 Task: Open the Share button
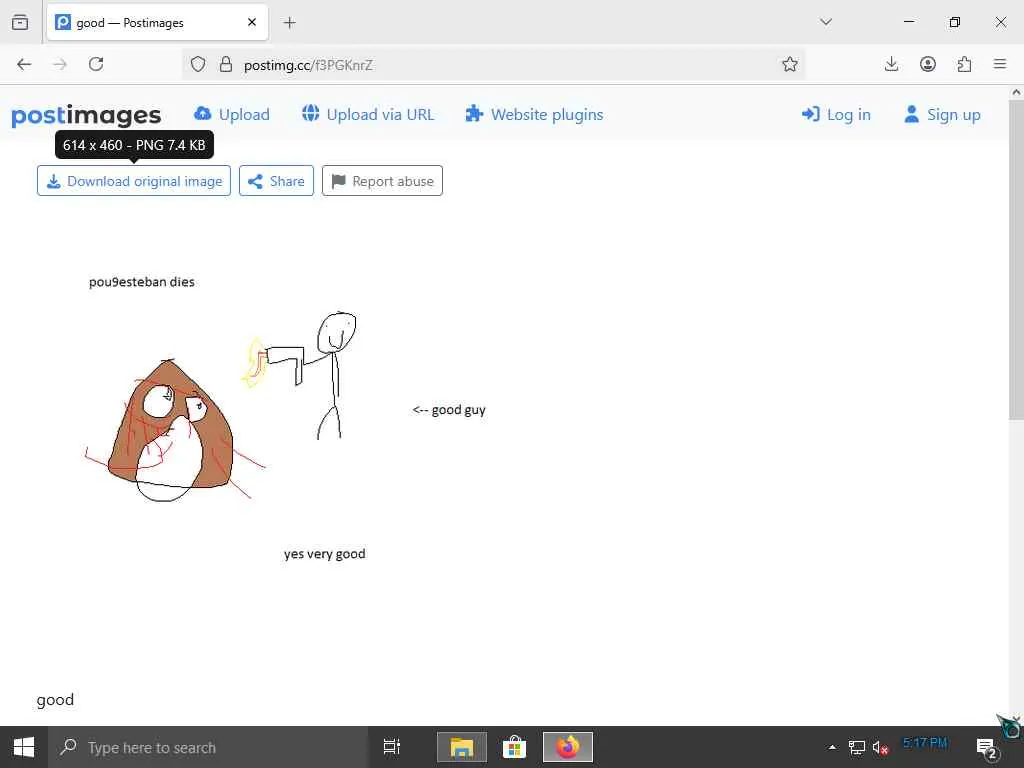(276, 181)
